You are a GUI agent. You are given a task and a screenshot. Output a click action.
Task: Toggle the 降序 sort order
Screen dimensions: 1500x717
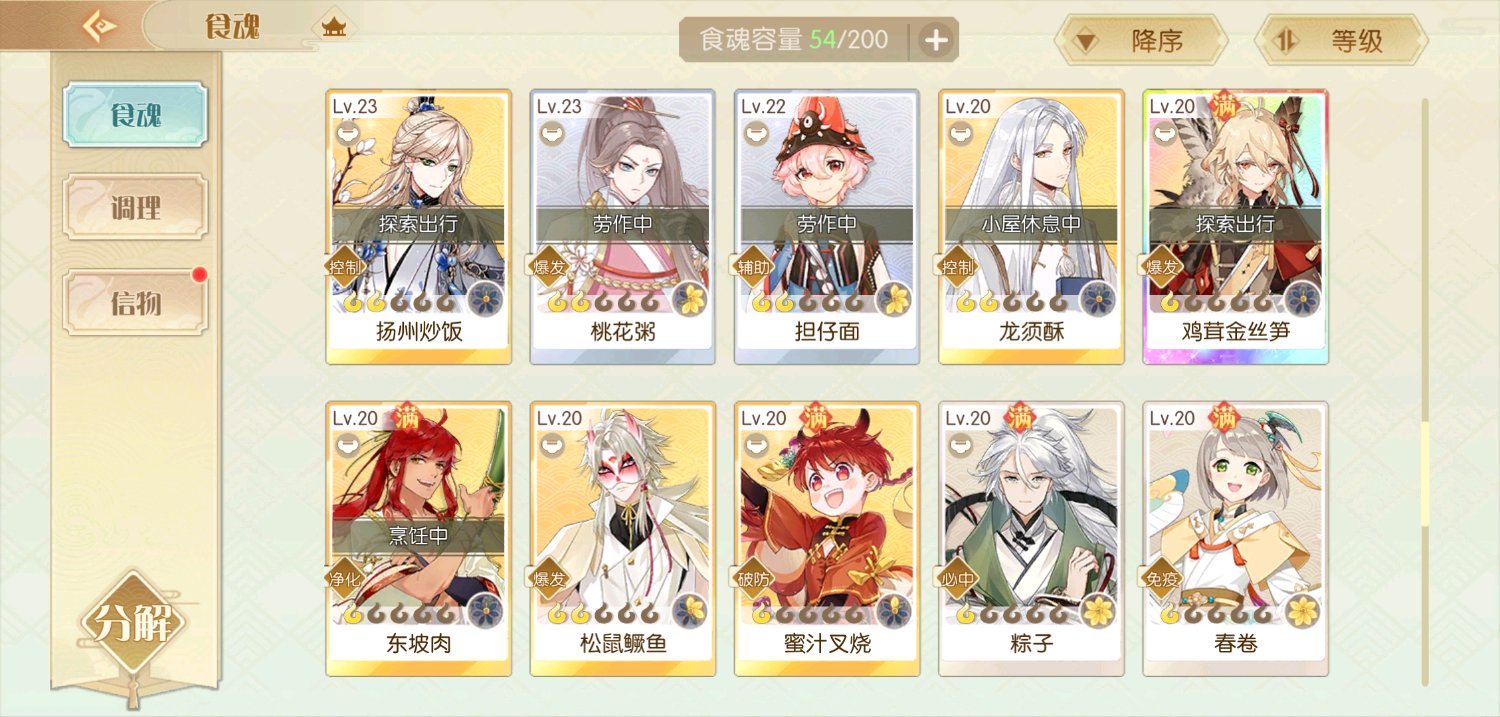point(1142,40)
